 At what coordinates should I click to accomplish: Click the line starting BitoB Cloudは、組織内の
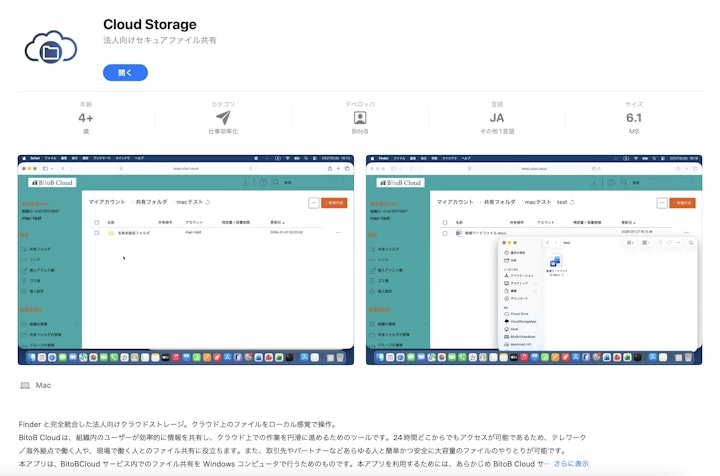tap(302, 437)
